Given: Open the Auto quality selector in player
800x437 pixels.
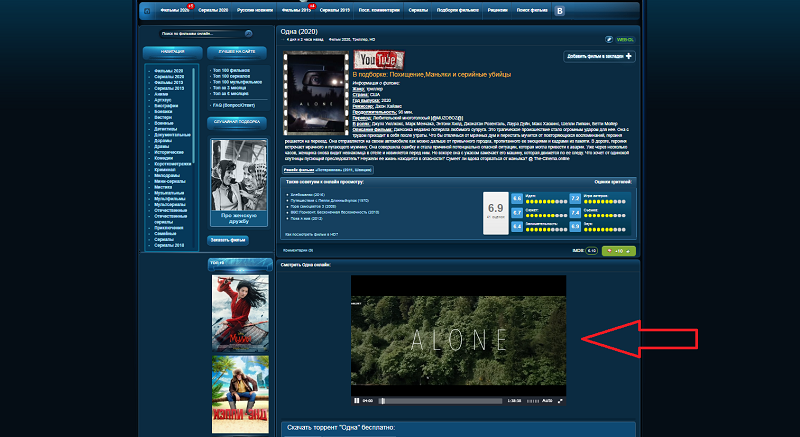Looking at the screenshot, I should (x=547, y=401).
